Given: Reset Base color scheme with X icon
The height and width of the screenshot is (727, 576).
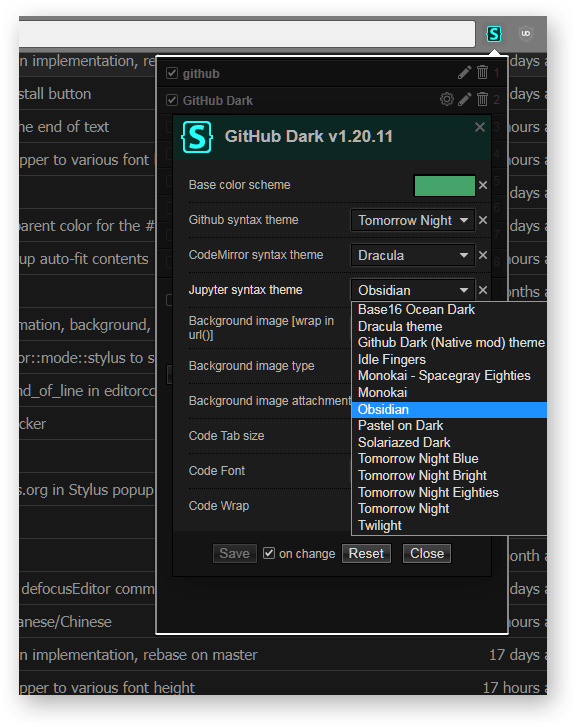Looking at the screenshot, I should pos(483,185).
